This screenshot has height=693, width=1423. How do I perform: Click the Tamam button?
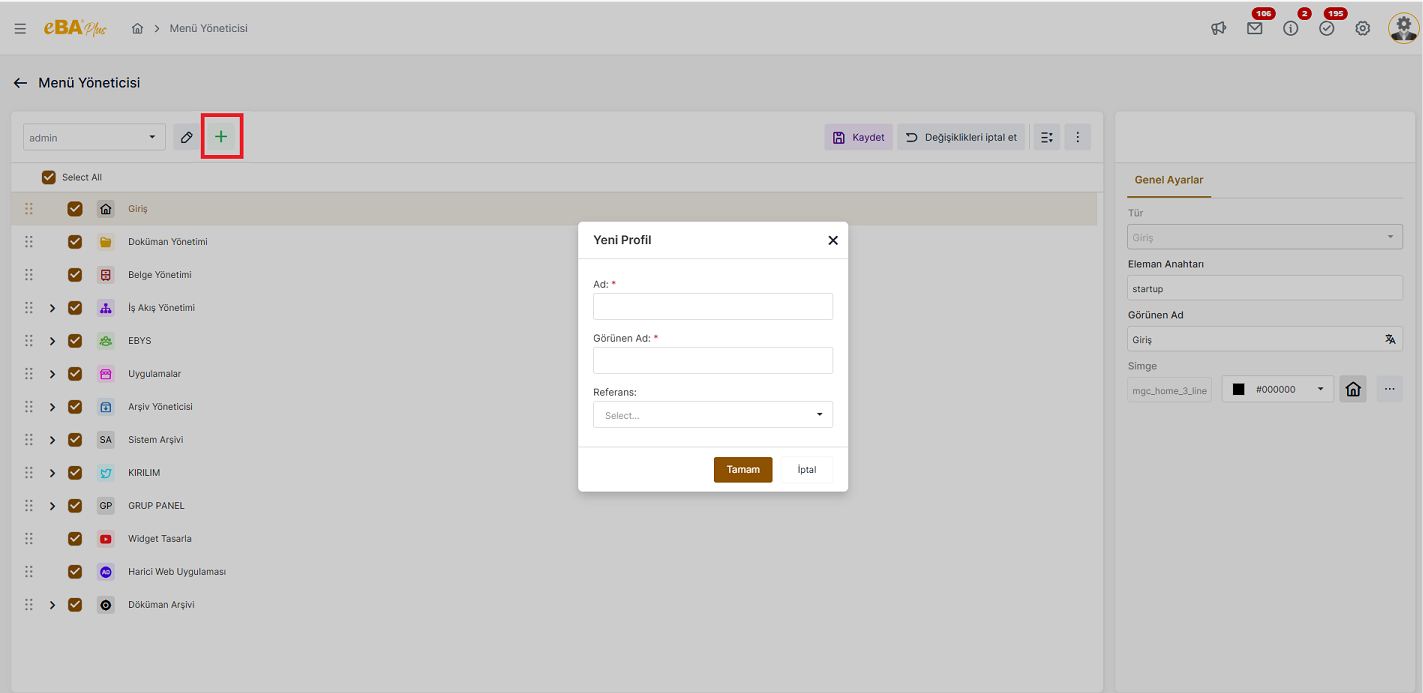tap(743, 470)
